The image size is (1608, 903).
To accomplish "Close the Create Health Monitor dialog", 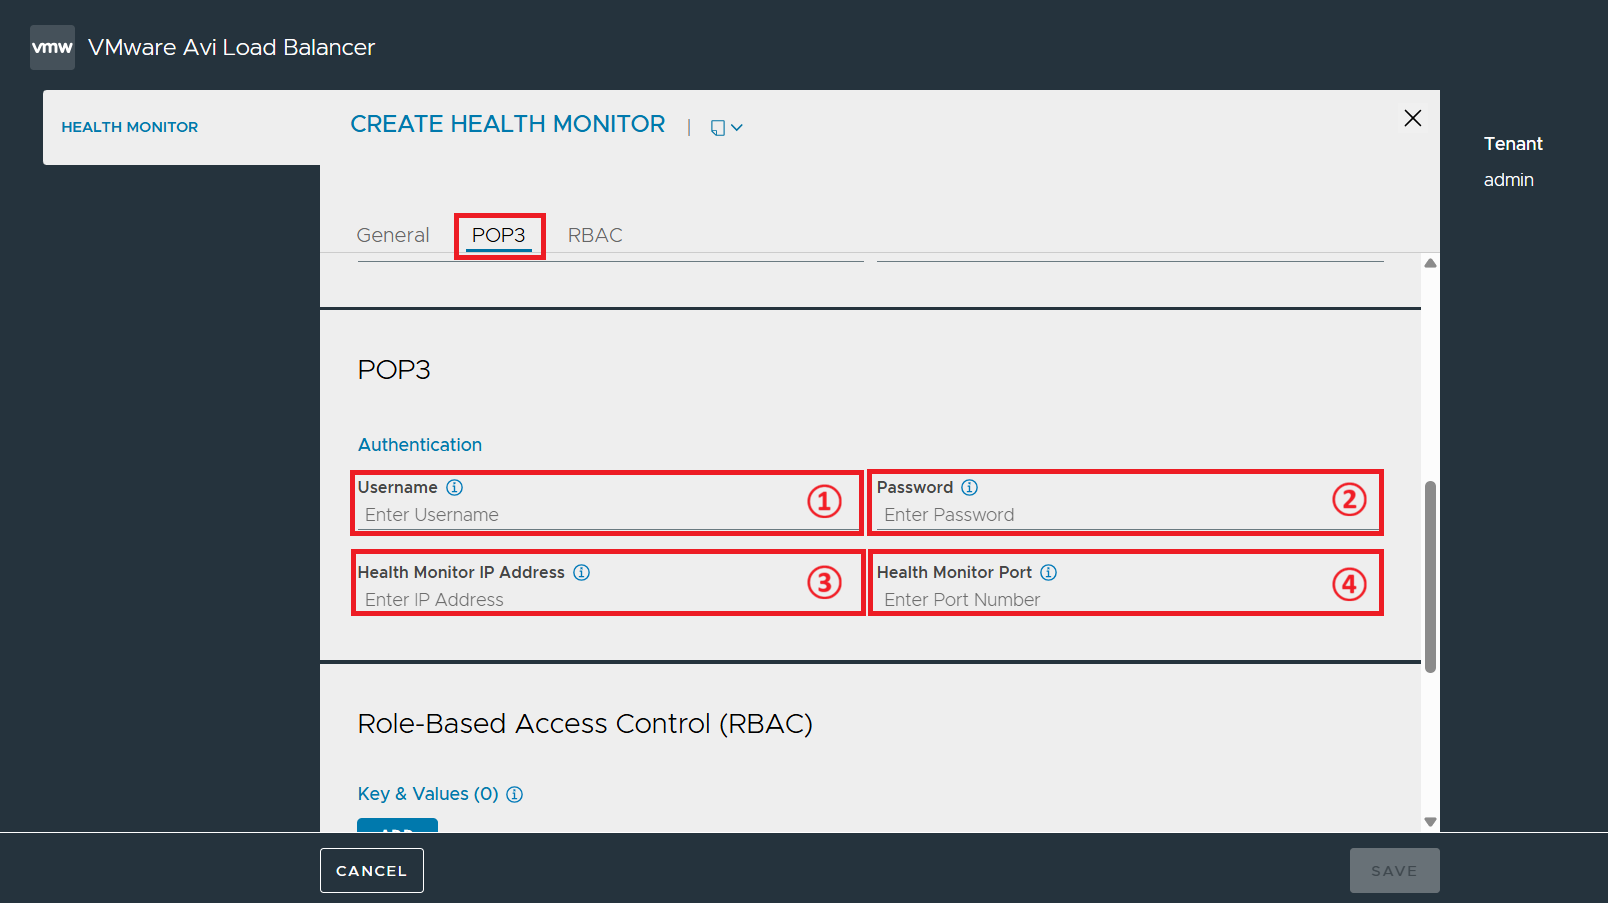I will click(x=1412, y=118).
